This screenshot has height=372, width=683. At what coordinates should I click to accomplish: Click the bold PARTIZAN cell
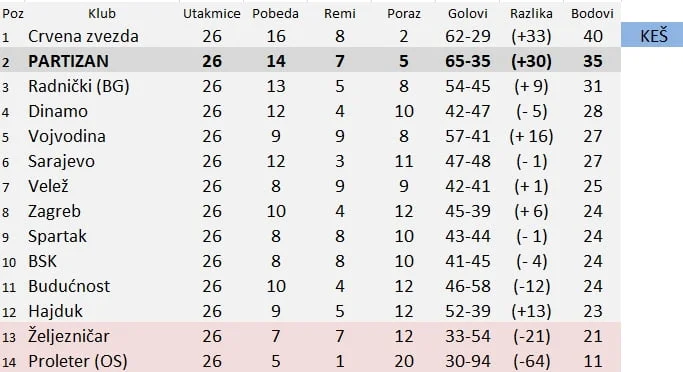point(68,61)
